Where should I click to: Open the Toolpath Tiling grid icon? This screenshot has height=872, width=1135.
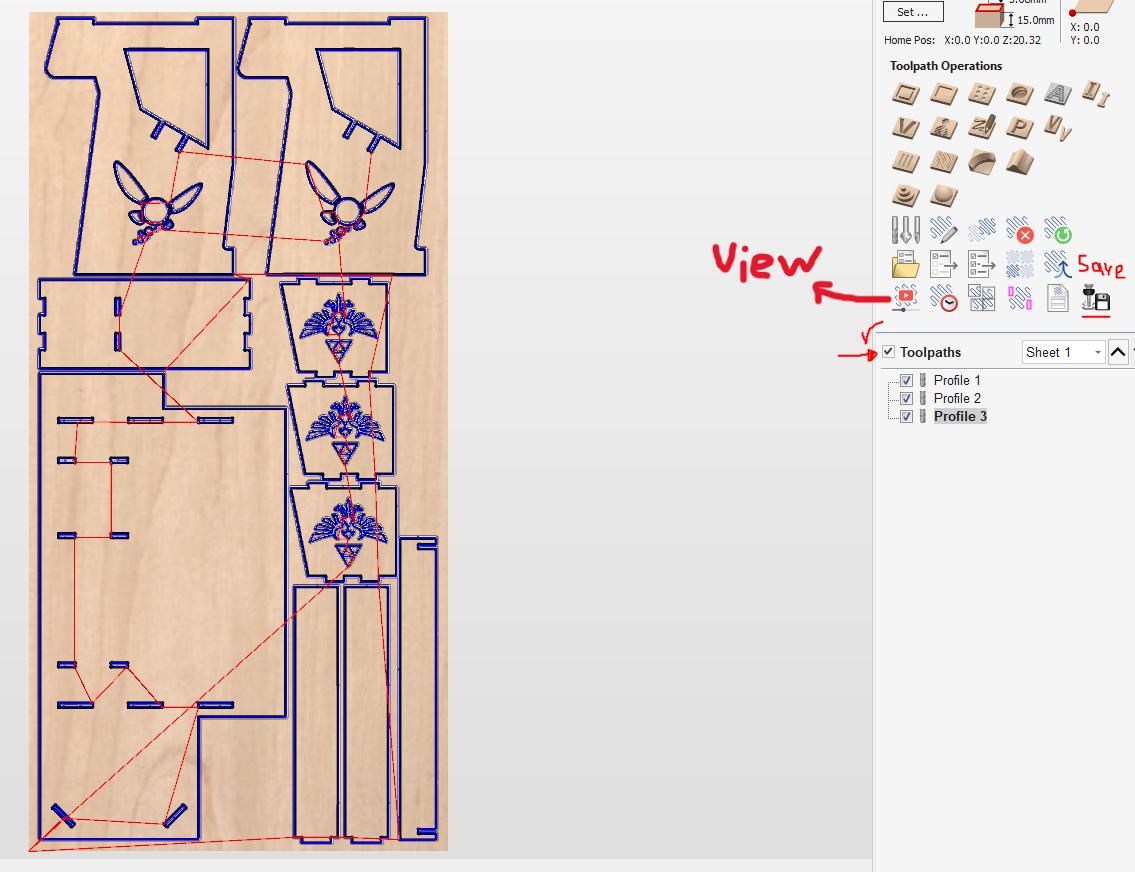(x=982, y=298)
